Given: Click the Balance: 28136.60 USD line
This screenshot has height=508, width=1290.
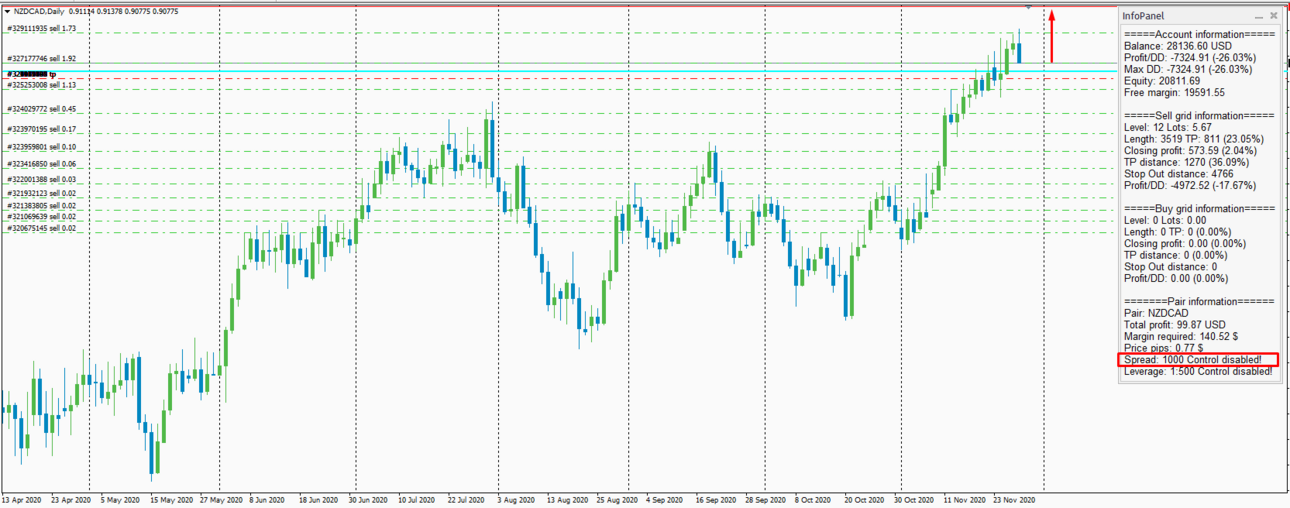Looking at the screenshot, I should (1178, 46).
